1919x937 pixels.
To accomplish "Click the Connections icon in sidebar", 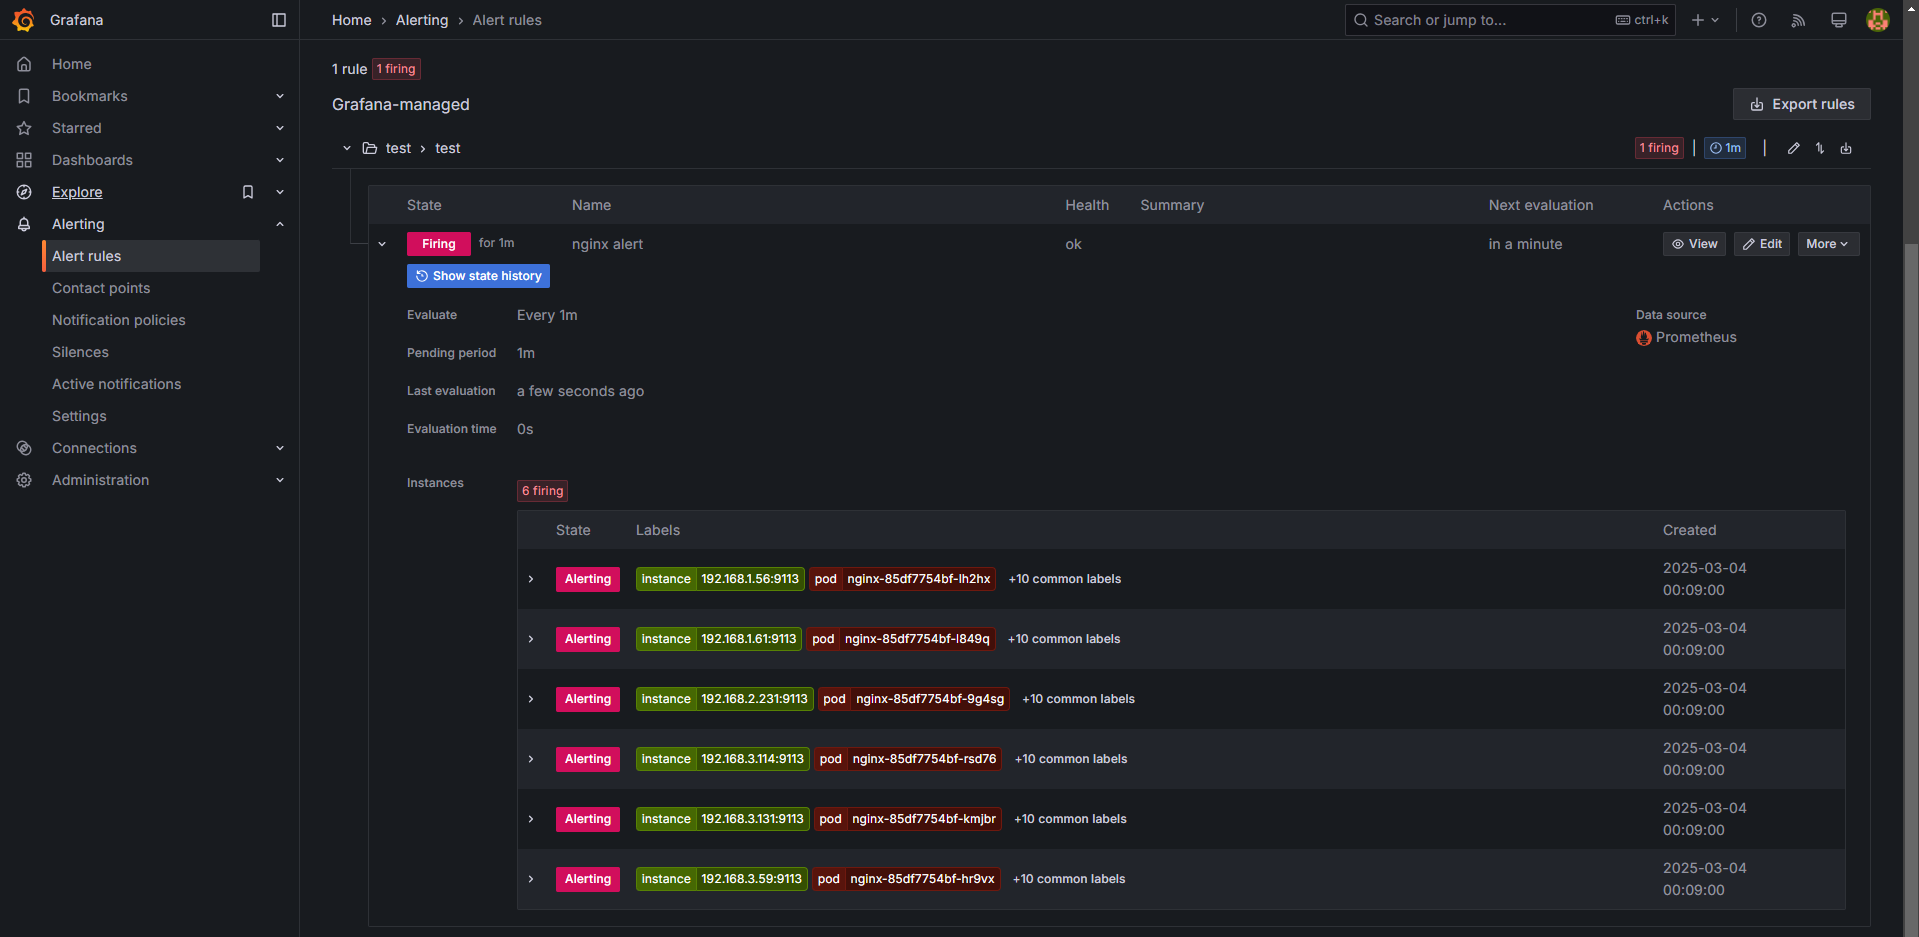I will pos(24,448).
